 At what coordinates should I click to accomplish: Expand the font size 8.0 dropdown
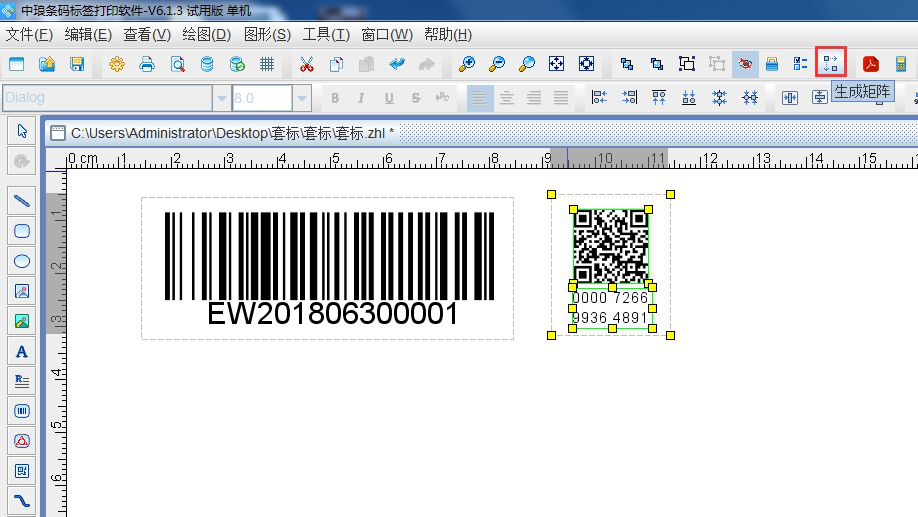302,97
